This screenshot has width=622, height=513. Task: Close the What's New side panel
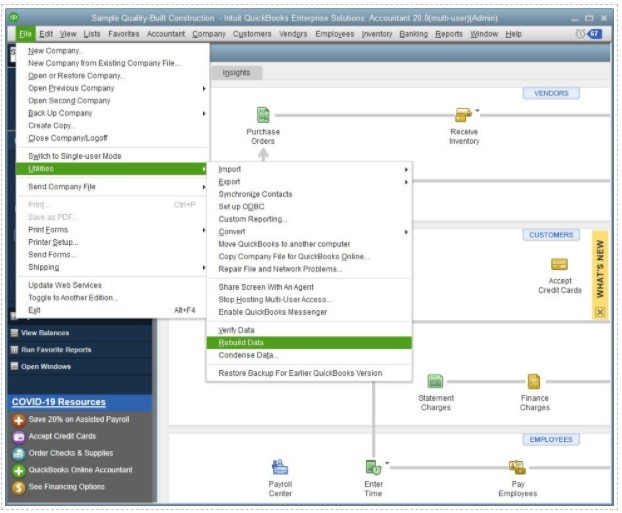(x=600, y=312)
